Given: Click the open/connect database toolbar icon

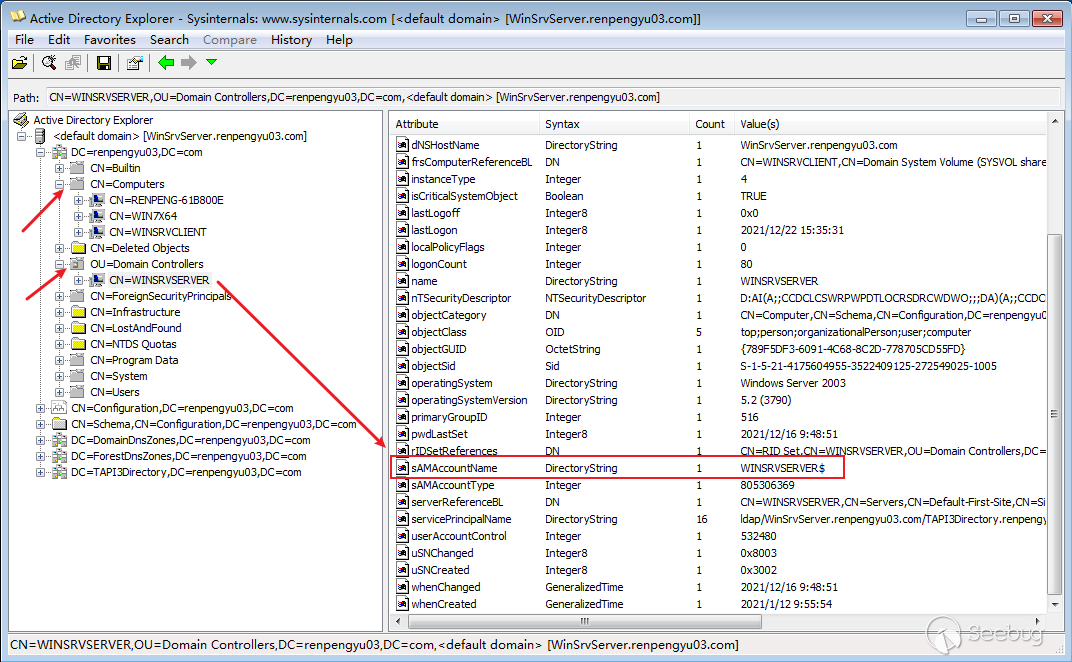Looking at the screenshot, I should (x=19, y=63).
